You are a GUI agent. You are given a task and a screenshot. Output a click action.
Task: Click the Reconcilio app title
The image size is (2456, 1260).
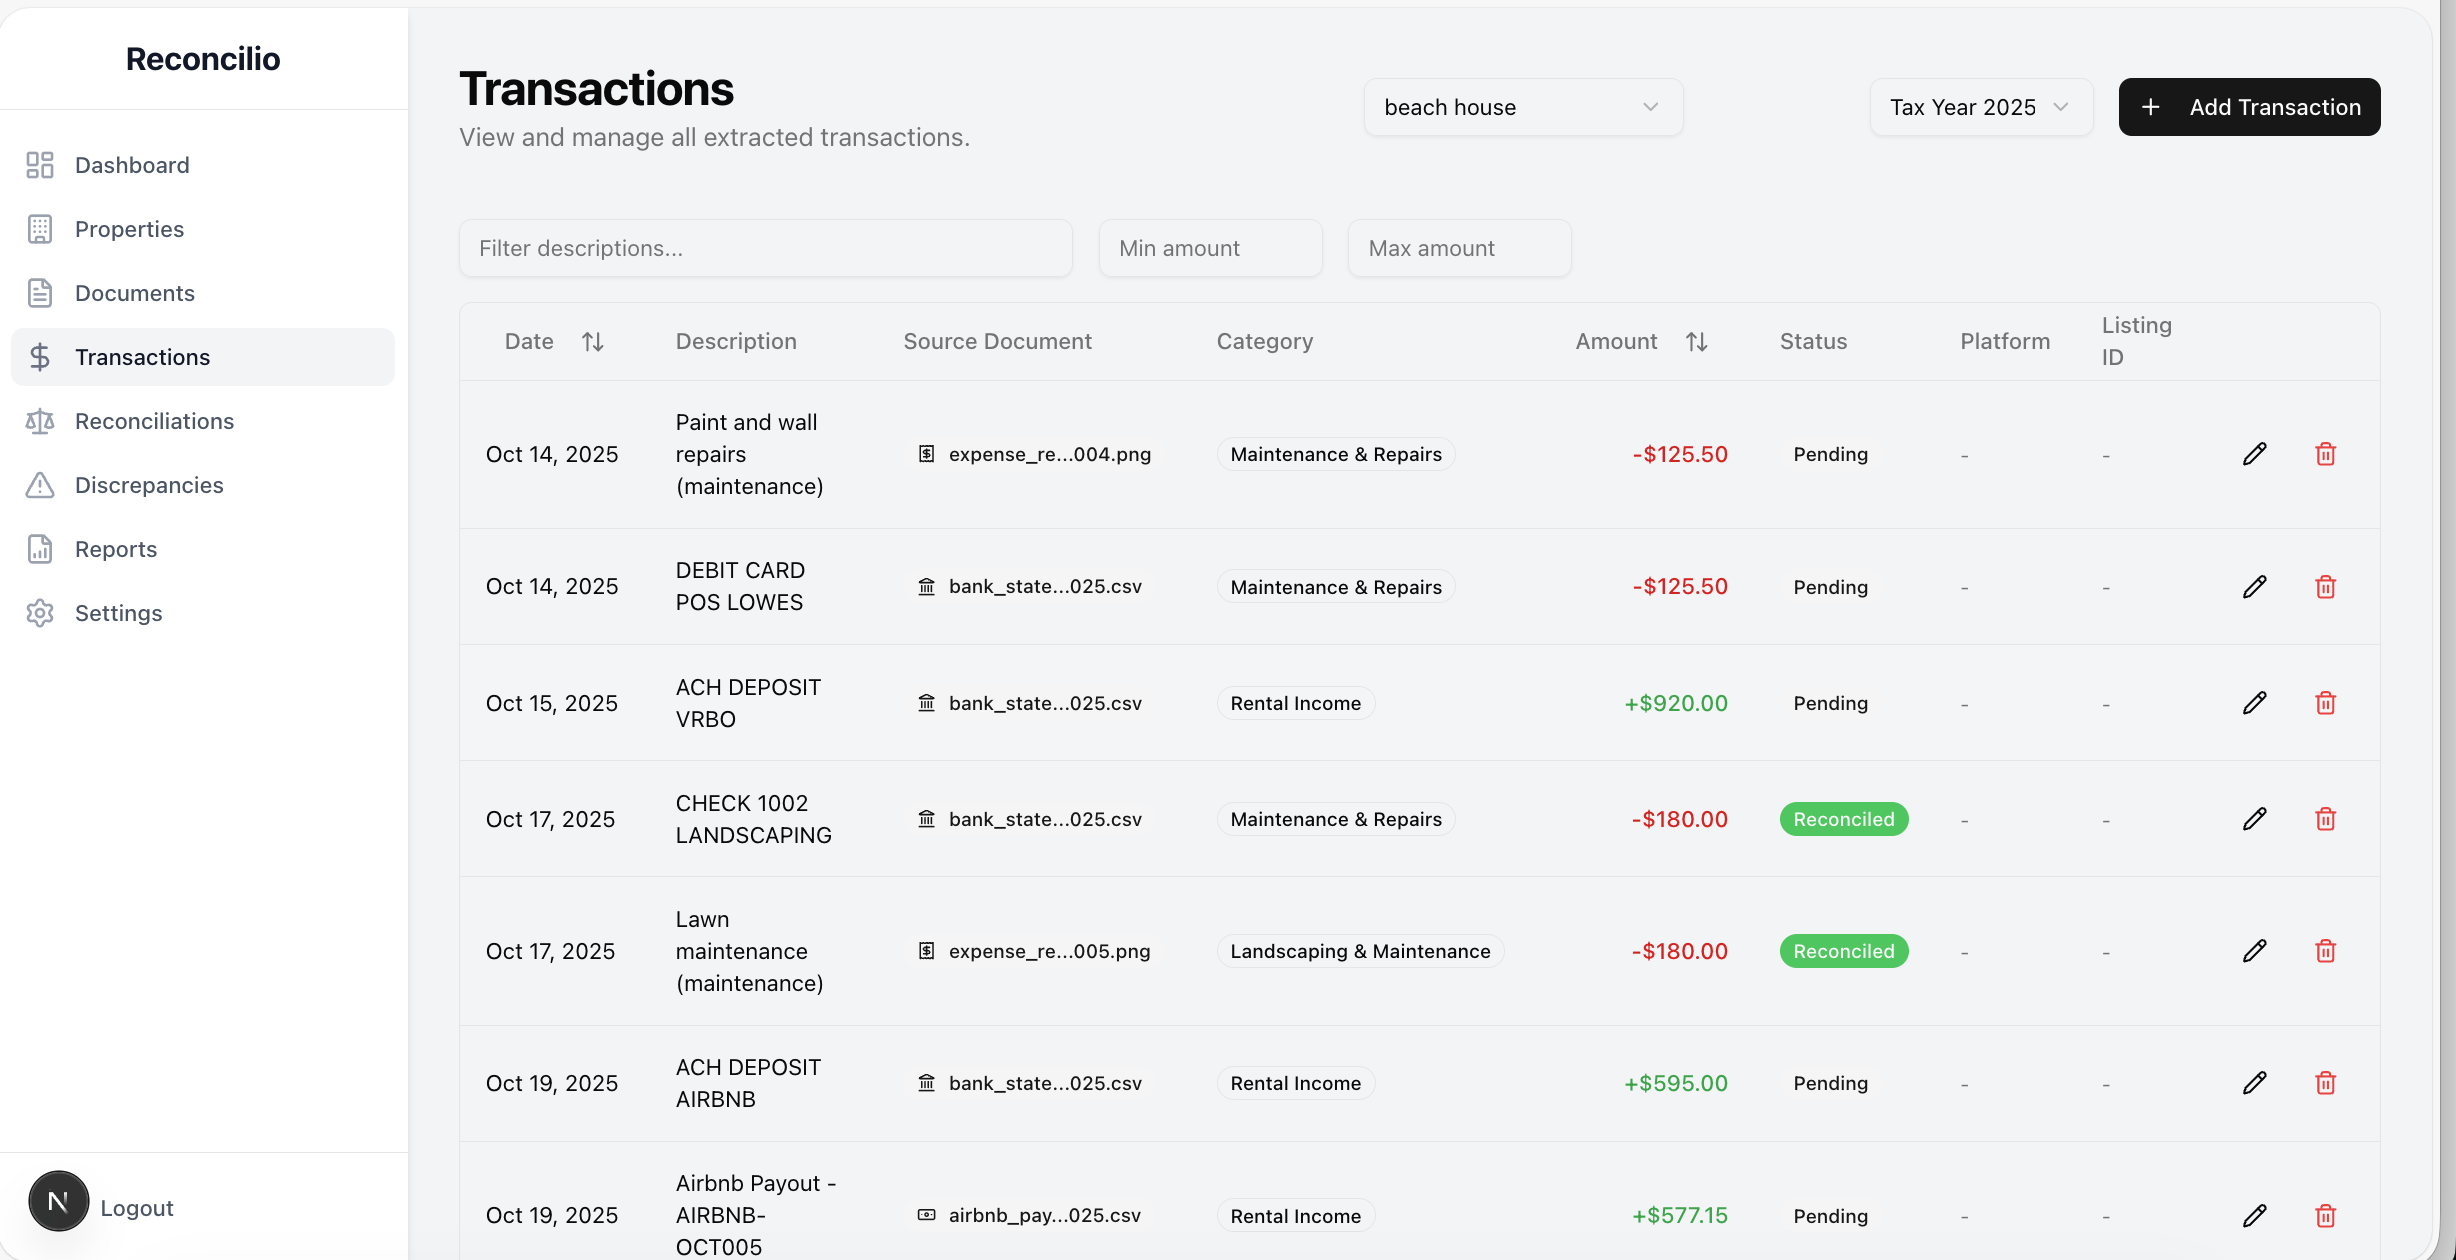coord(203,59)
